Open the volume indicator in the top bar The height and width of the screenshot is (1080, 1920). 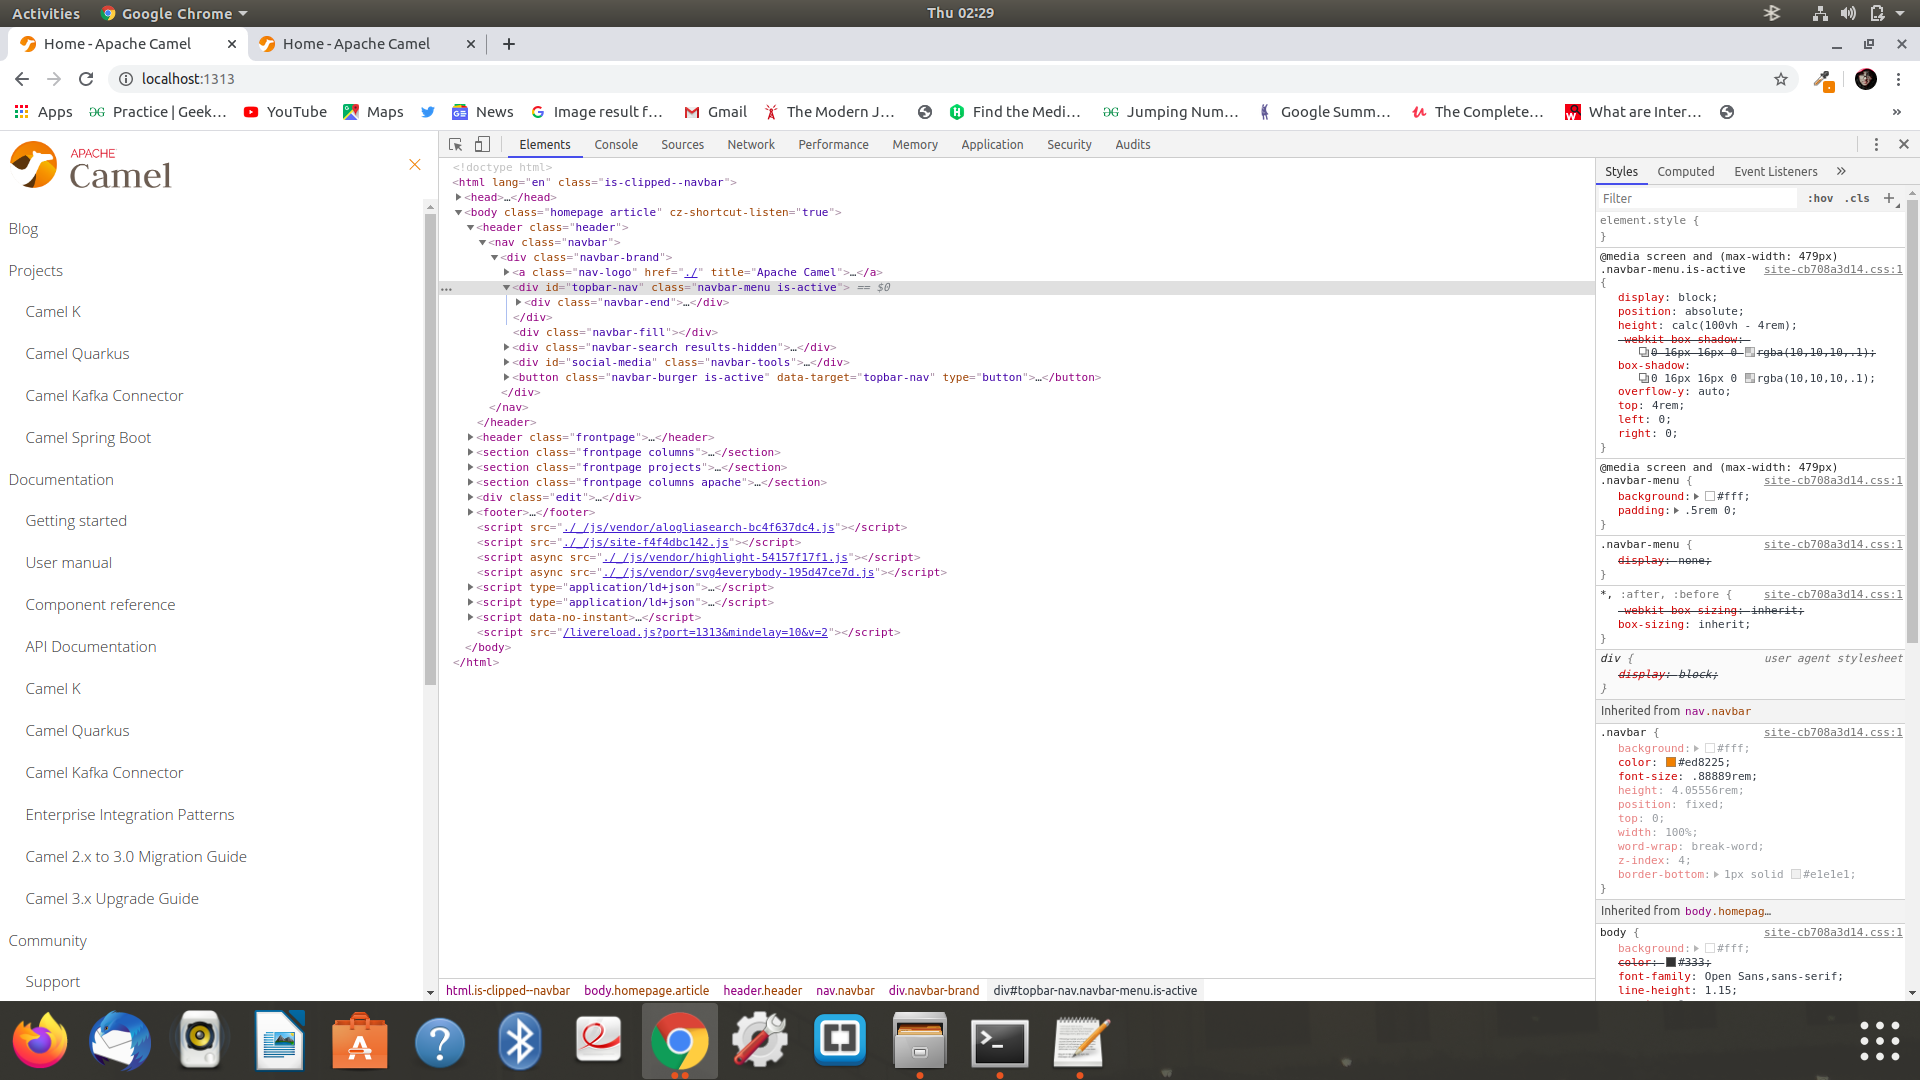point(1848,13)
